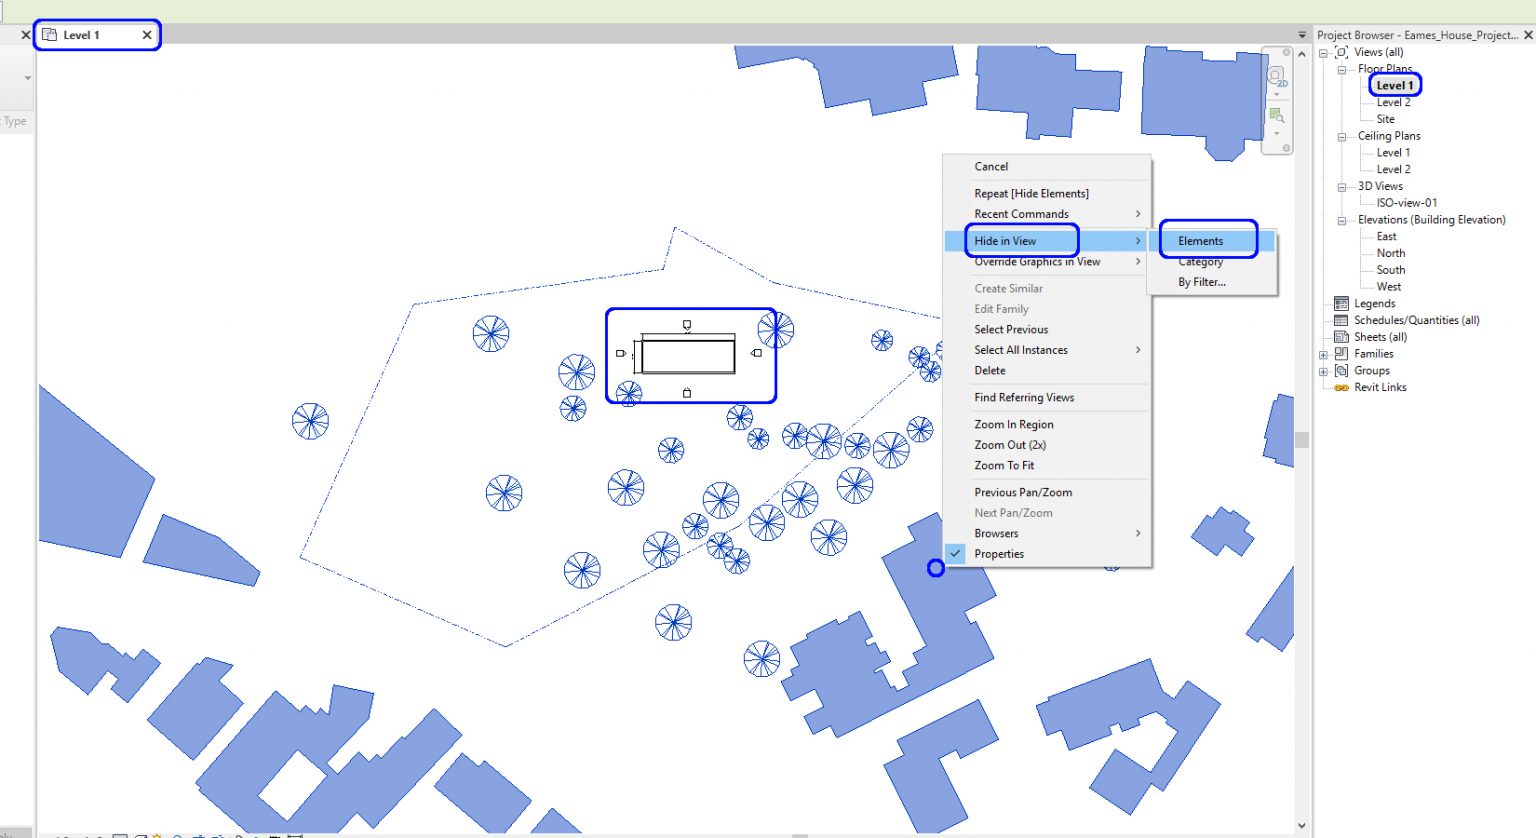Expand the Families node in Project Browser
Viewport: 1536px width, 838px height.
click(x=1322, y=353)
